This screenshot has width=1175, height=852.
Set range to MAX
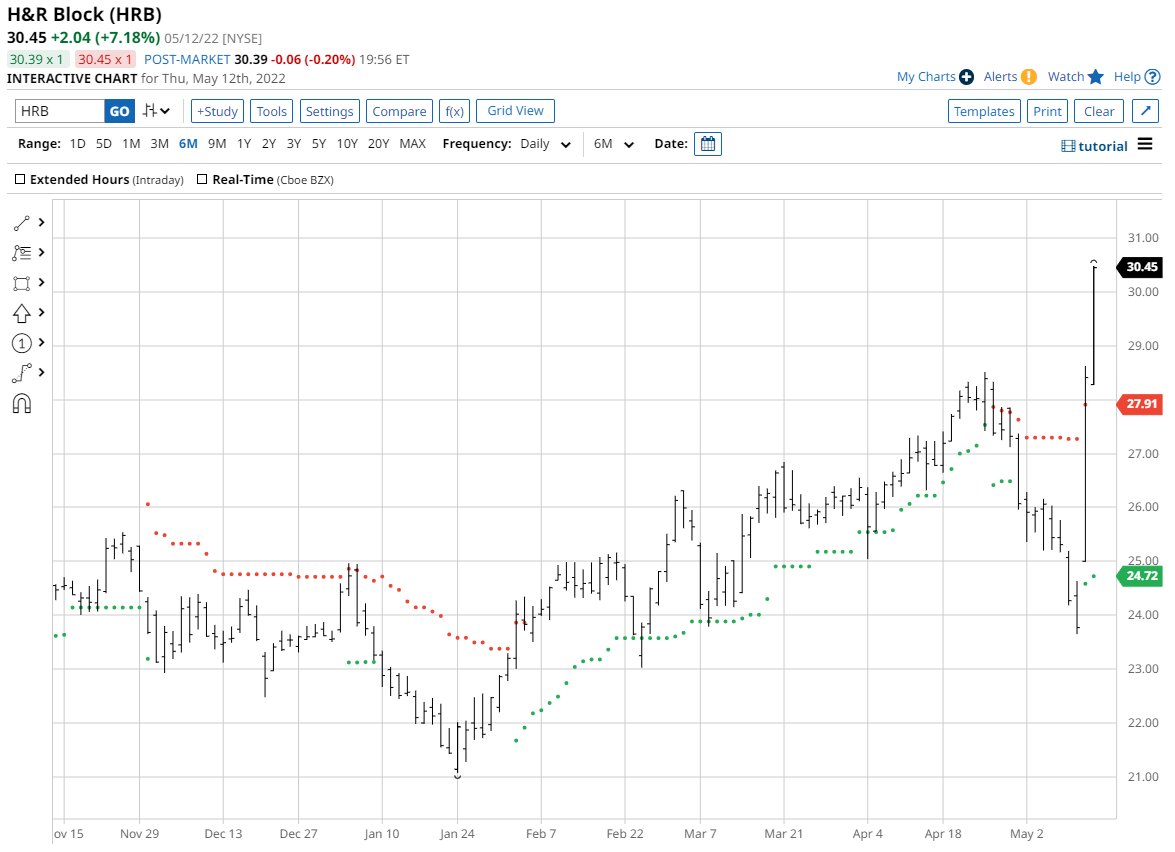[x=413, y=144]
